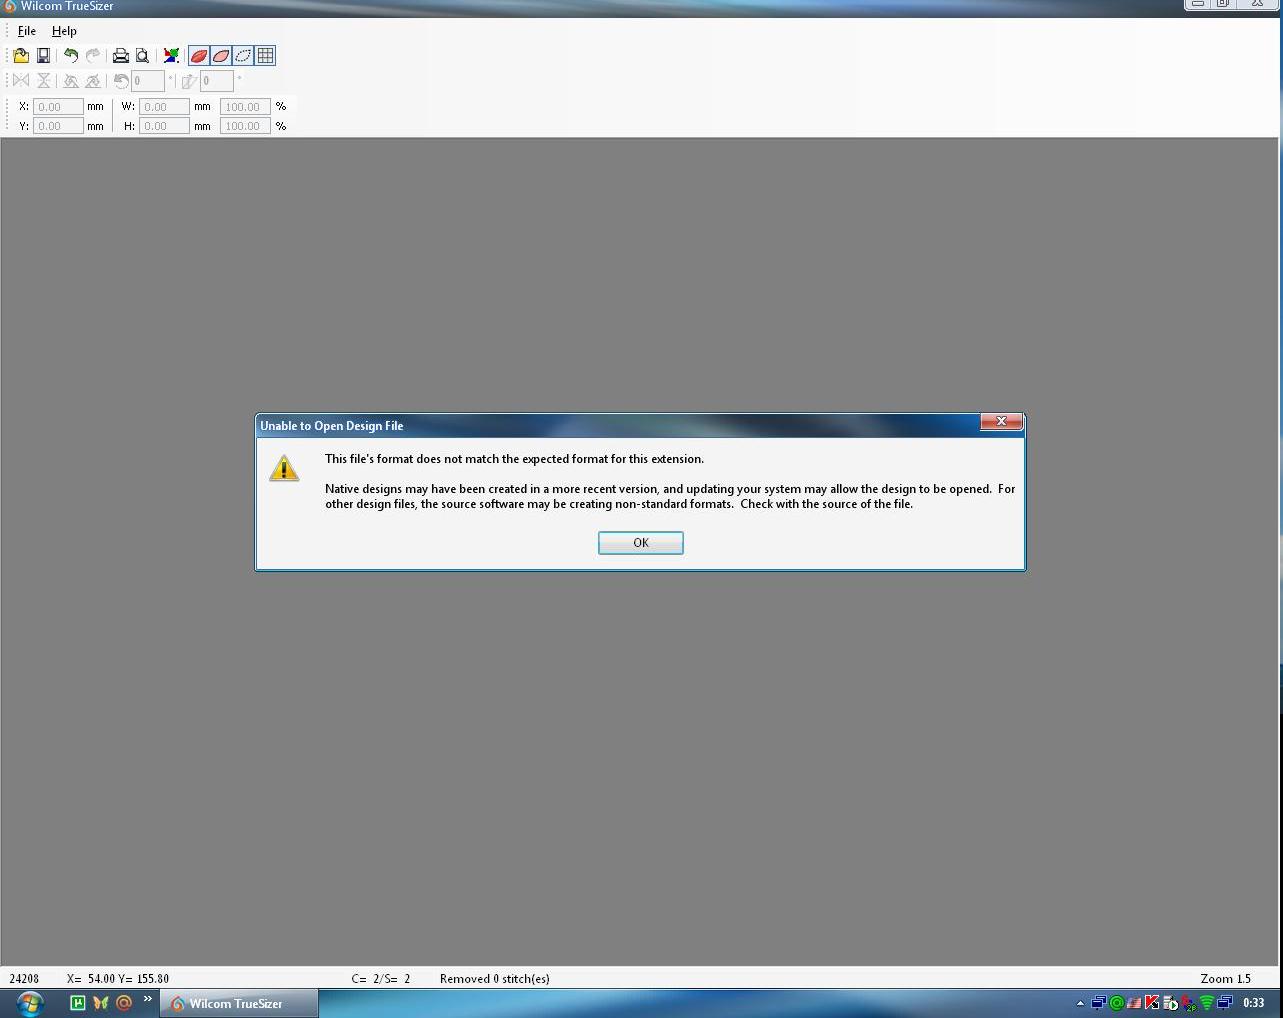This screenshot has width=1283, height=1018.
Task: Open Print Preview with magnifier icon
Action: pos(143,56)
